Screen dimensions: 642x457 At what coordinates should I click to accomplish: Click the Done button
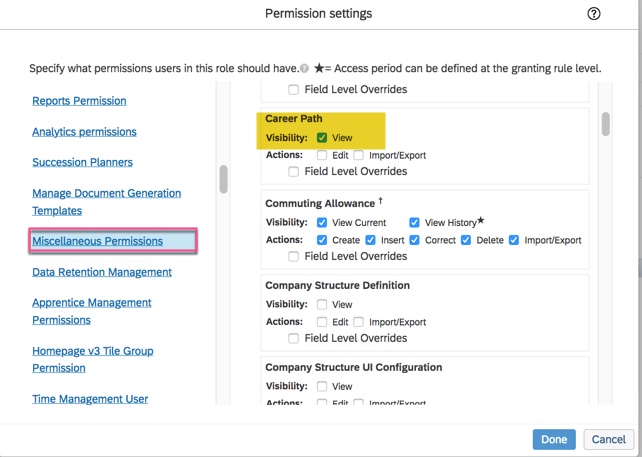point(554,439)
